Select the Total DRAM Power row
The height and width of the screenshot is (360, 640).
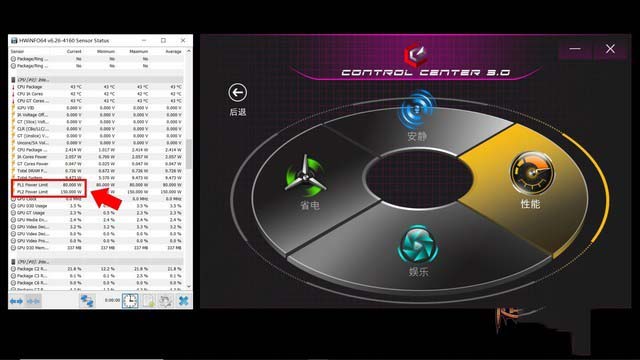click(96, 171)
